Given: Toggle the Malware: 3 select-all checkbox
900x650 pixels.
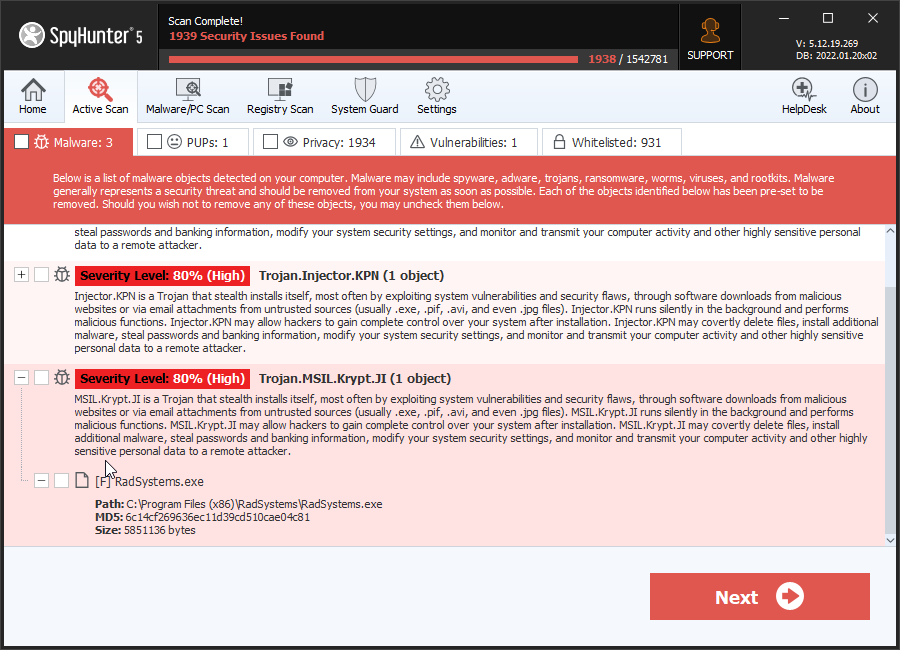Looking at the screenshot, I should click(21, 142).
